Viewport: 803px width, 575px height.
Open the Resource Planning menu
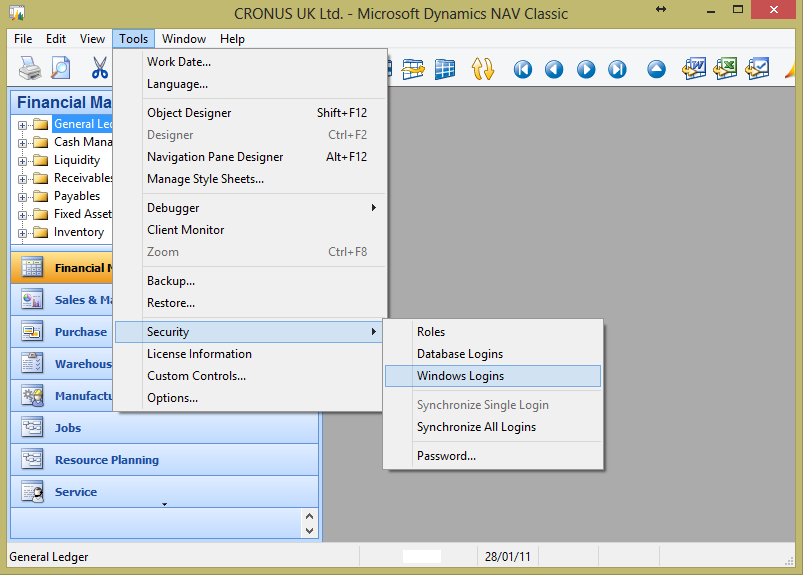pos(164,460)
